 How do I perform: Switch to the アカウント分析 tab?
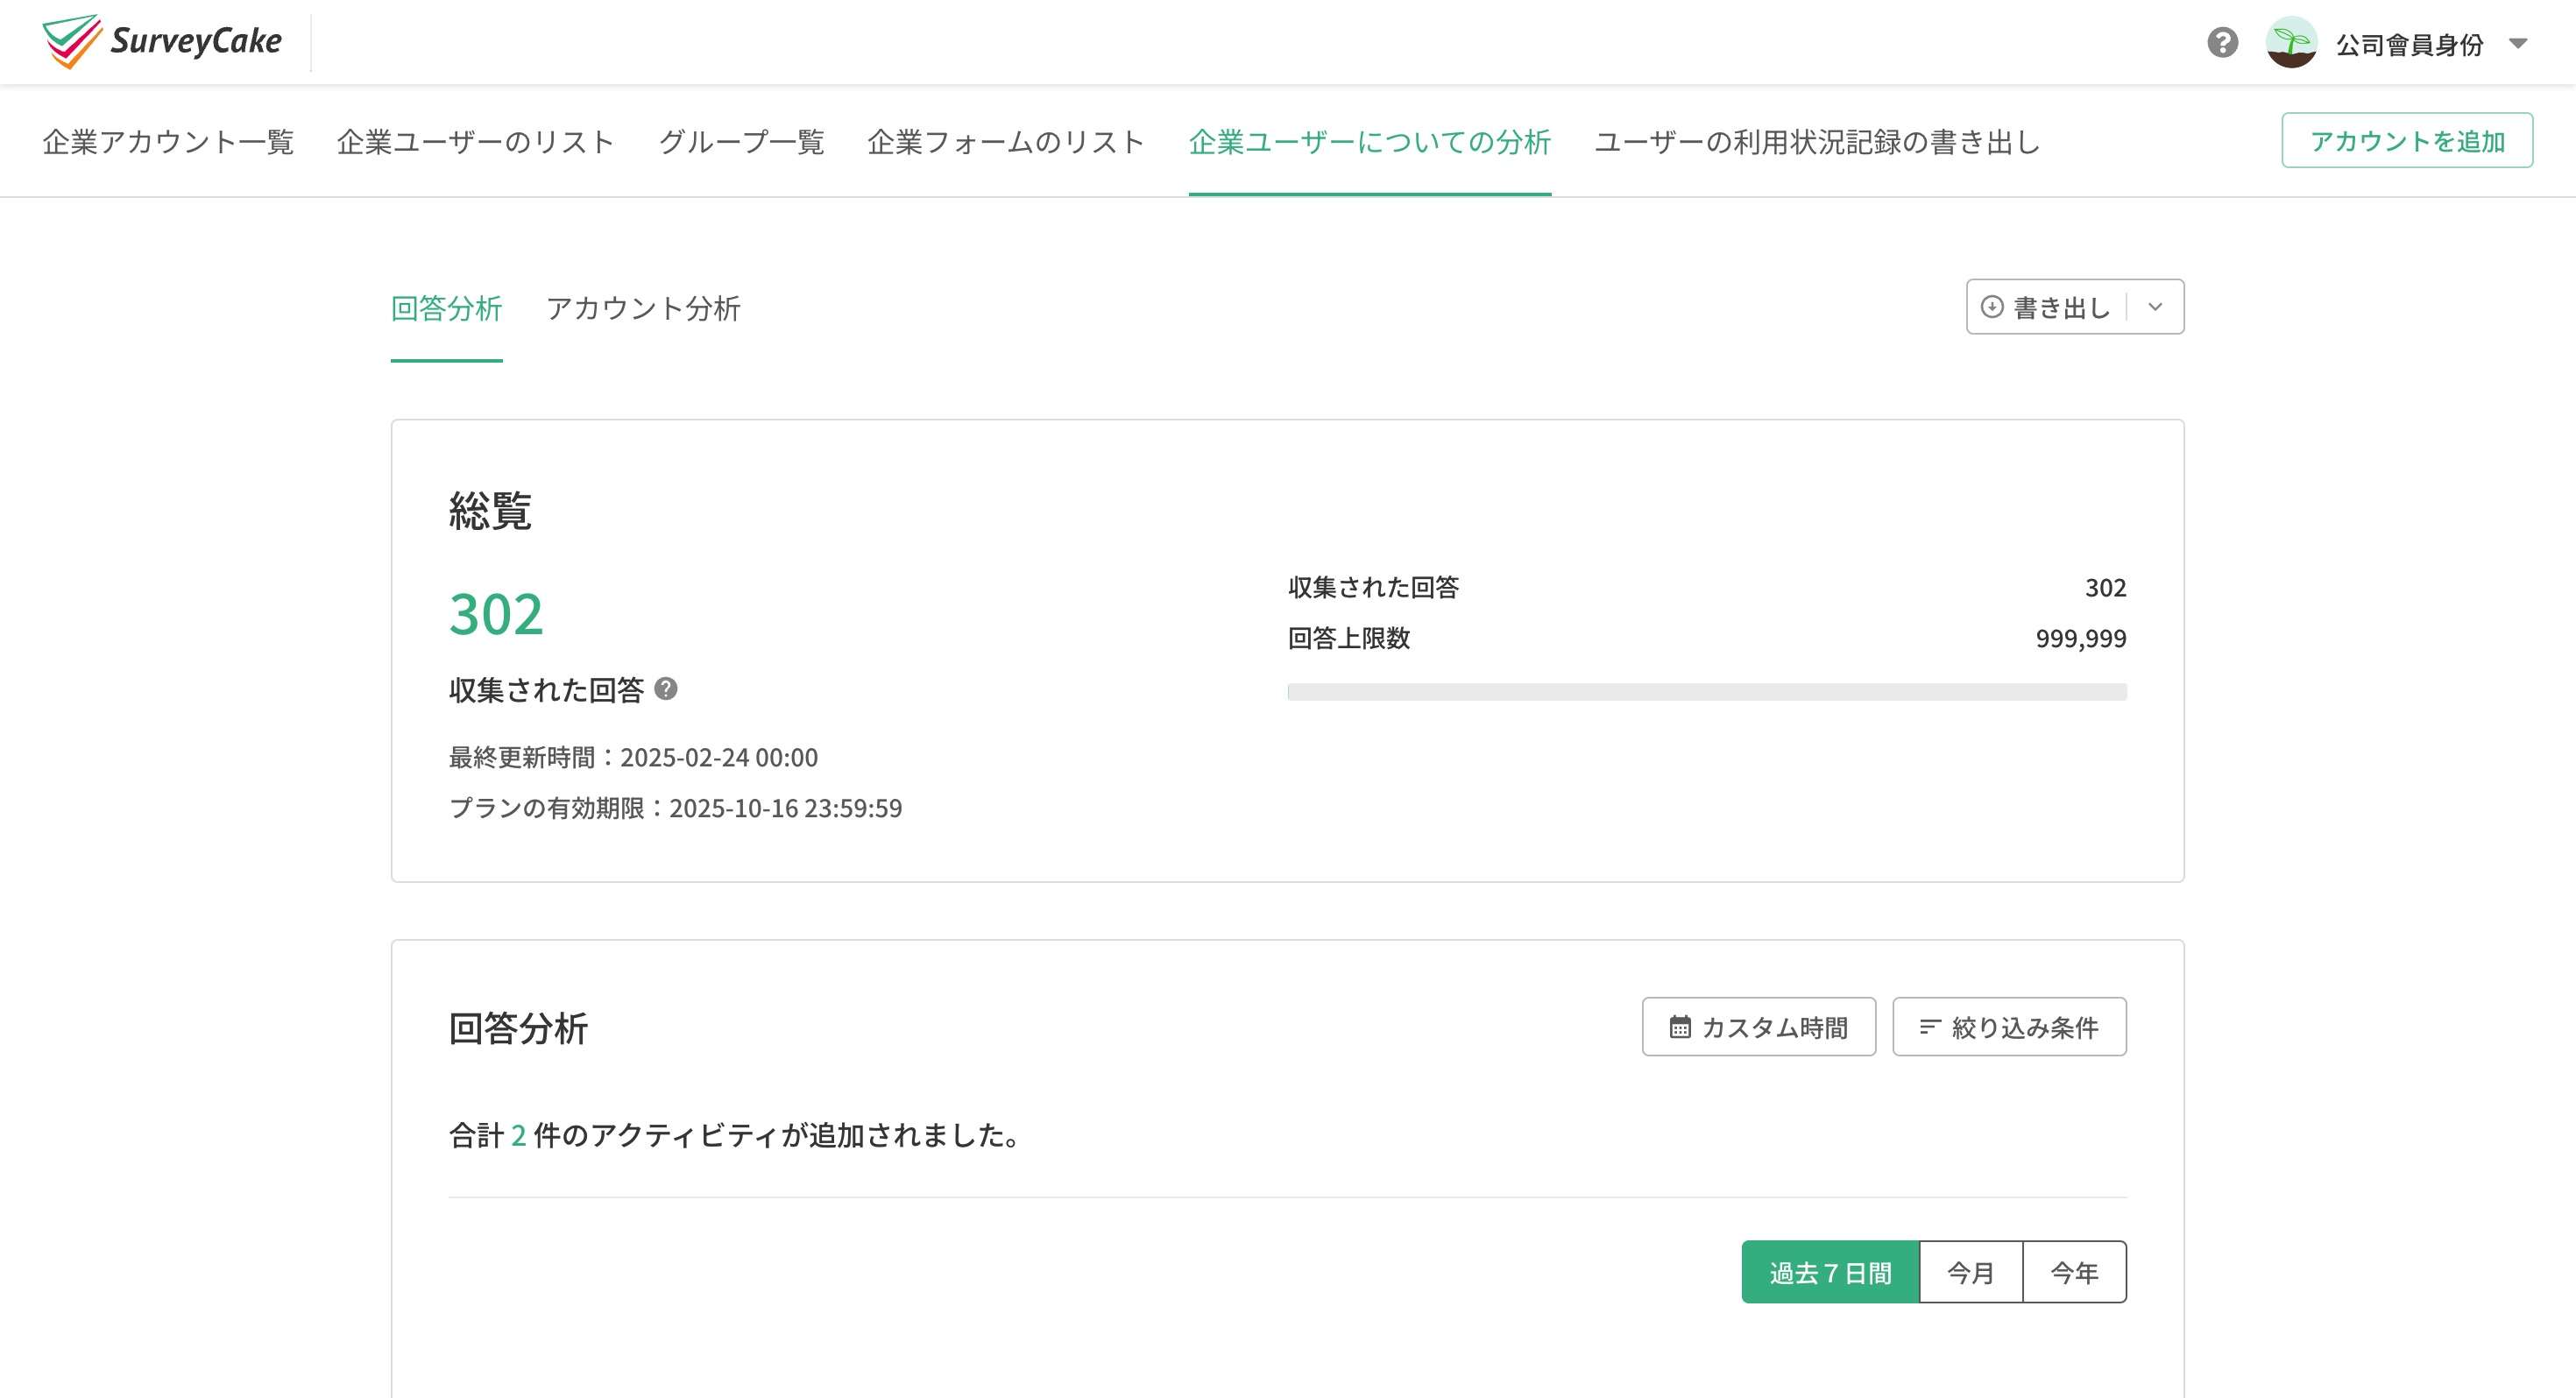pos(643,310)
